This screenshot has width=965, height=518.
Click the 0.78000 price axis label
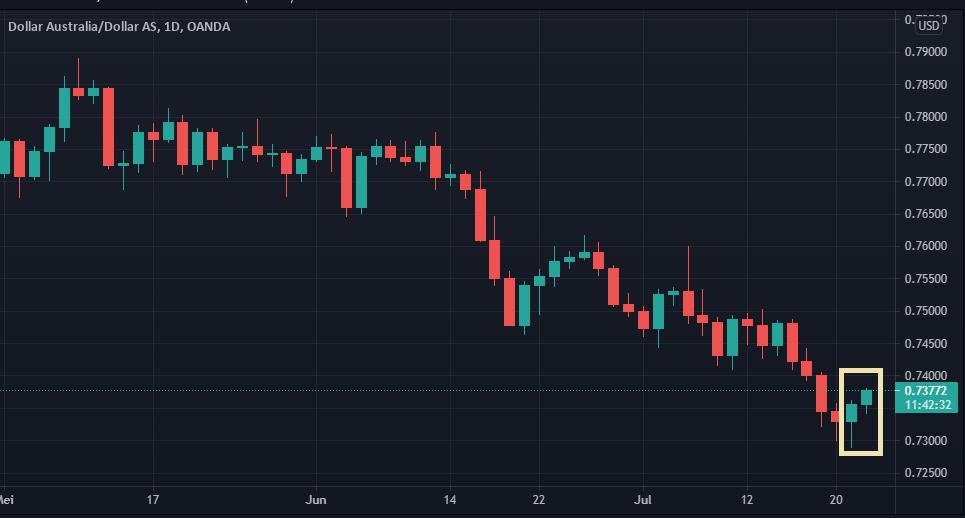click(x=925, y=117)
